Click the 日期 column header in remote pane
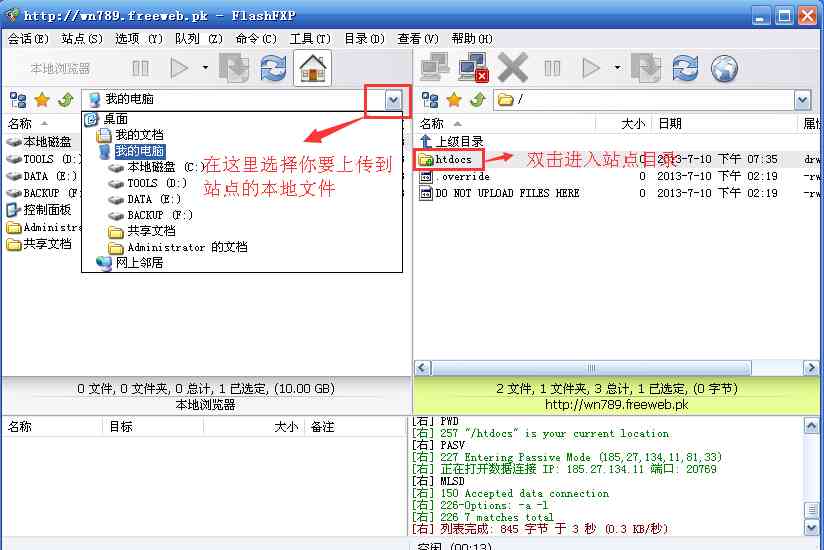824x550 pixels. 670,124
